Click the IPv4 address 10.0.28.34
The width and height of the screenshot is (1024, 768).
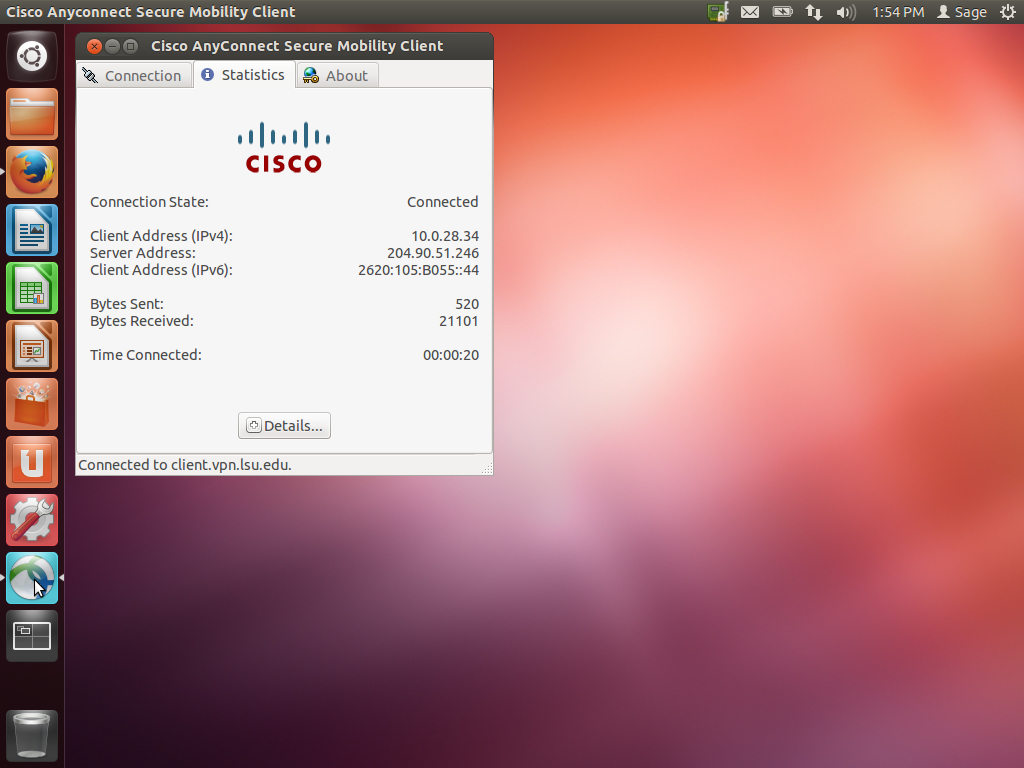[445, 236]
